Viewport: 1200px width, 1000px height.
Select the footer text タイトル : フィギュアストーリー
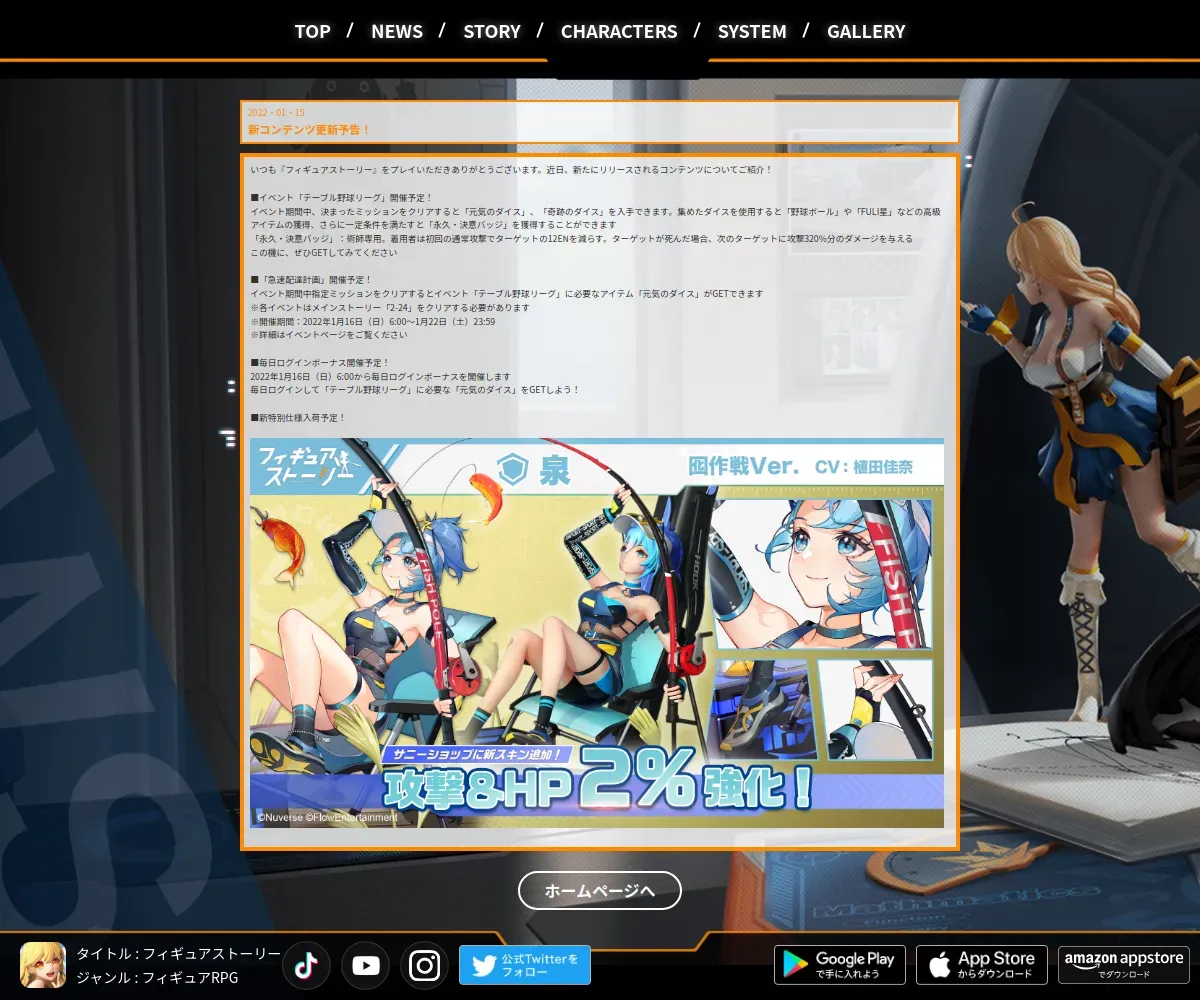click(x=179, y=954)
